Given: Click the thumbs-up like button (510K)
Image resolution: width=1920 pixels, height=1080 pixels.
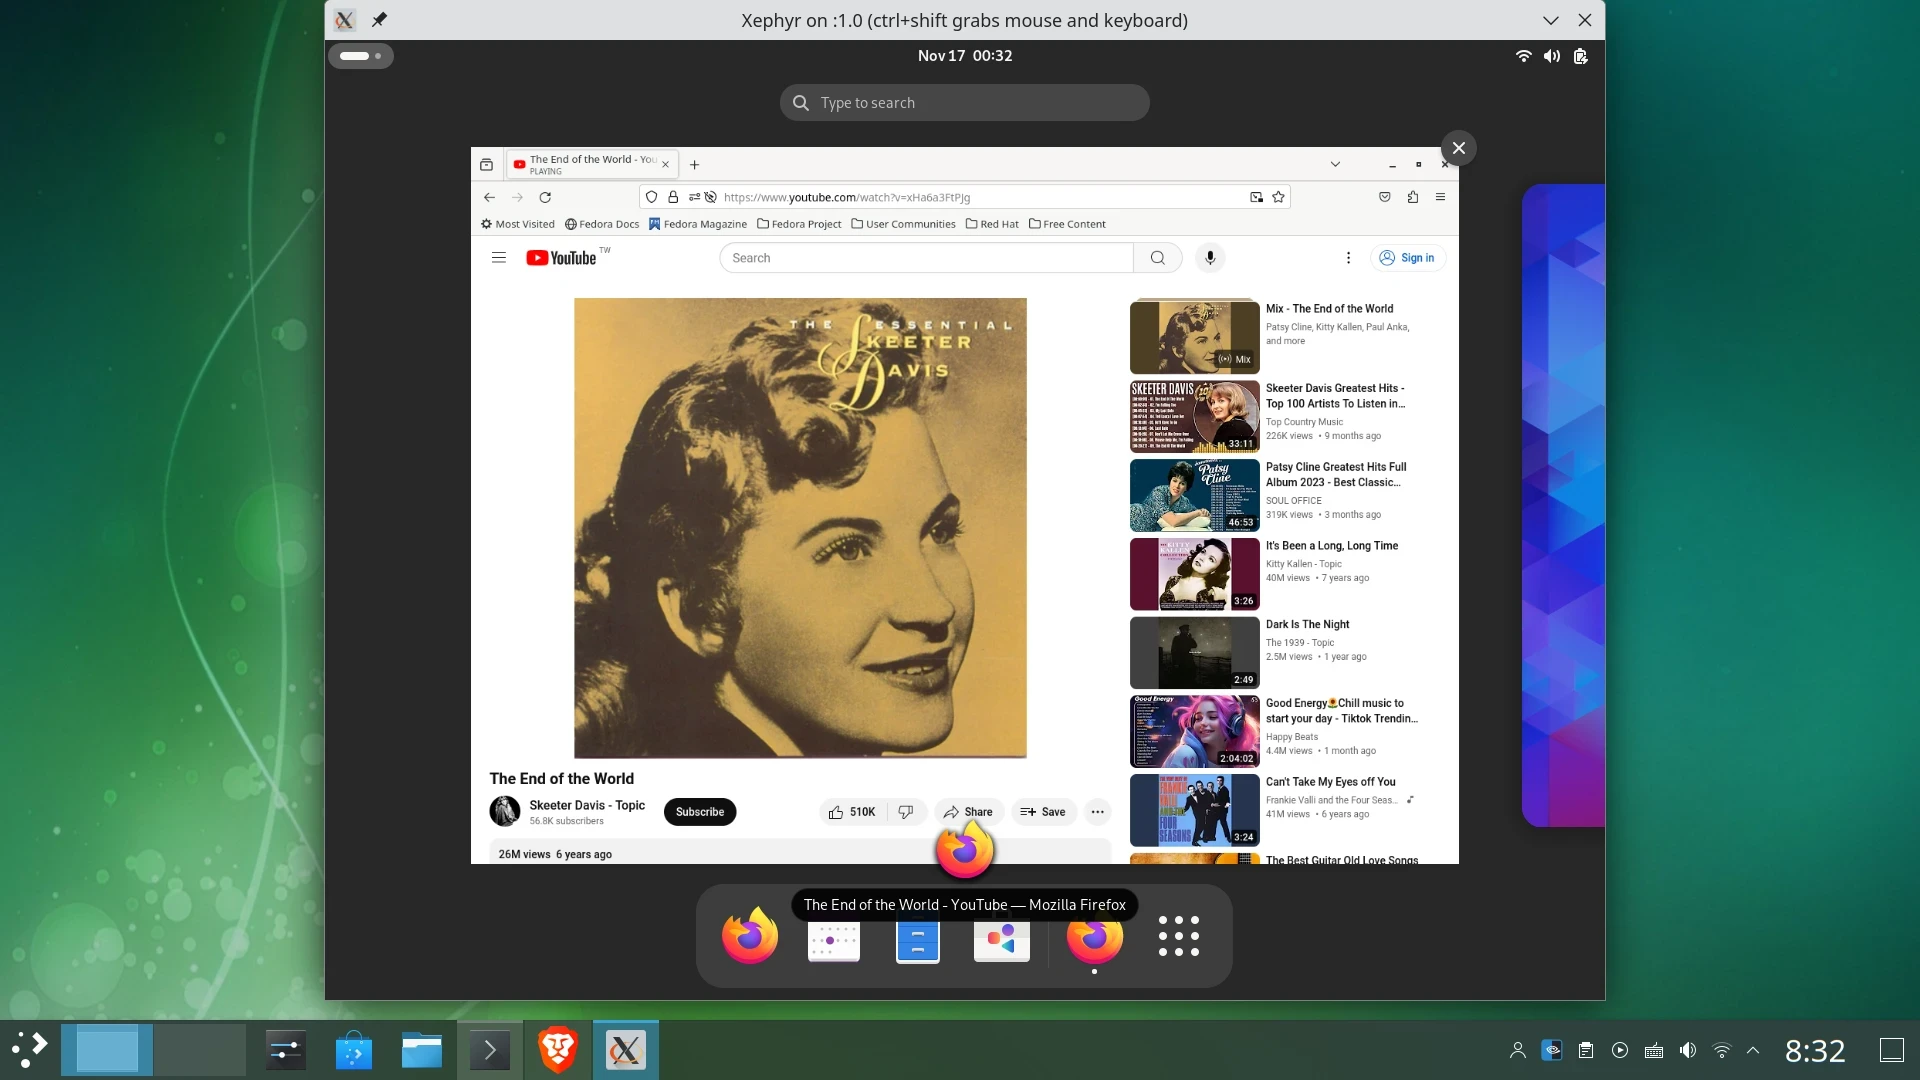Looking at the screenshot, I should (851, 812).
